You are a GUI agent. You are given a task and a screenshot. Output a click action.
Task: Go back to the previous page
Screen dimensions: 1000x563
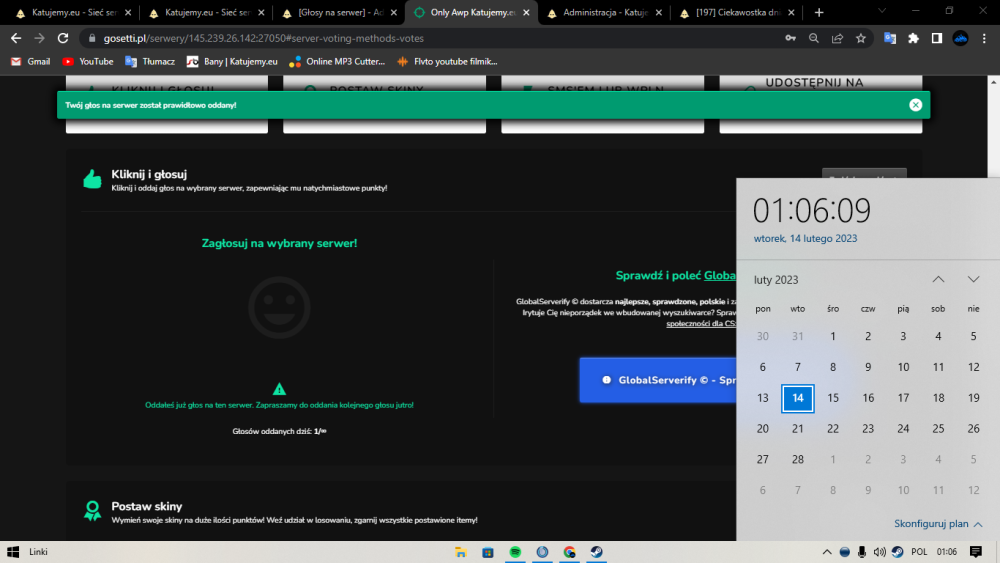(x=16, y=38)
